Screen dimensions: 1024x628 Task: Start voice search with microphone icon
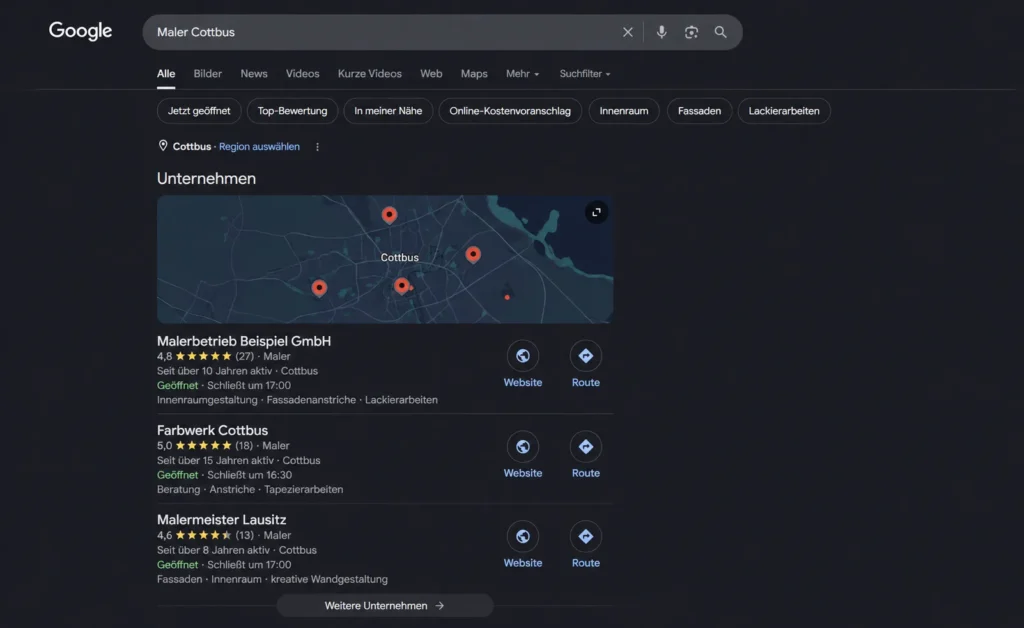click(x=662, y=32)
